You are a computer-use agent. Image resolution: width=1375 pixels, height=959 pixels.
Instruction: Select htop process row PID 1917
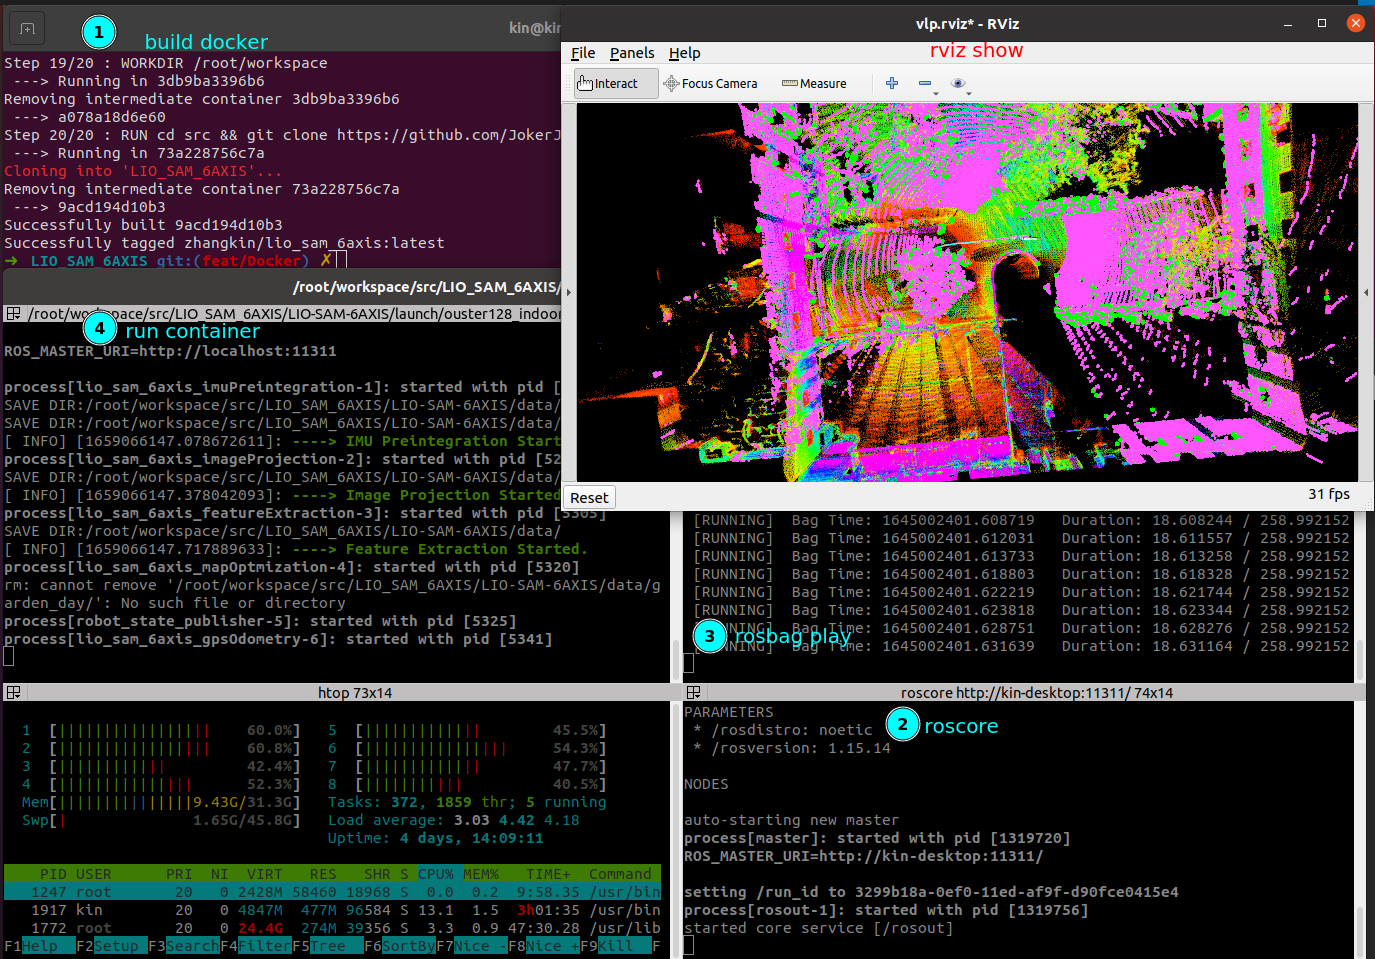(x=332, y=910)
